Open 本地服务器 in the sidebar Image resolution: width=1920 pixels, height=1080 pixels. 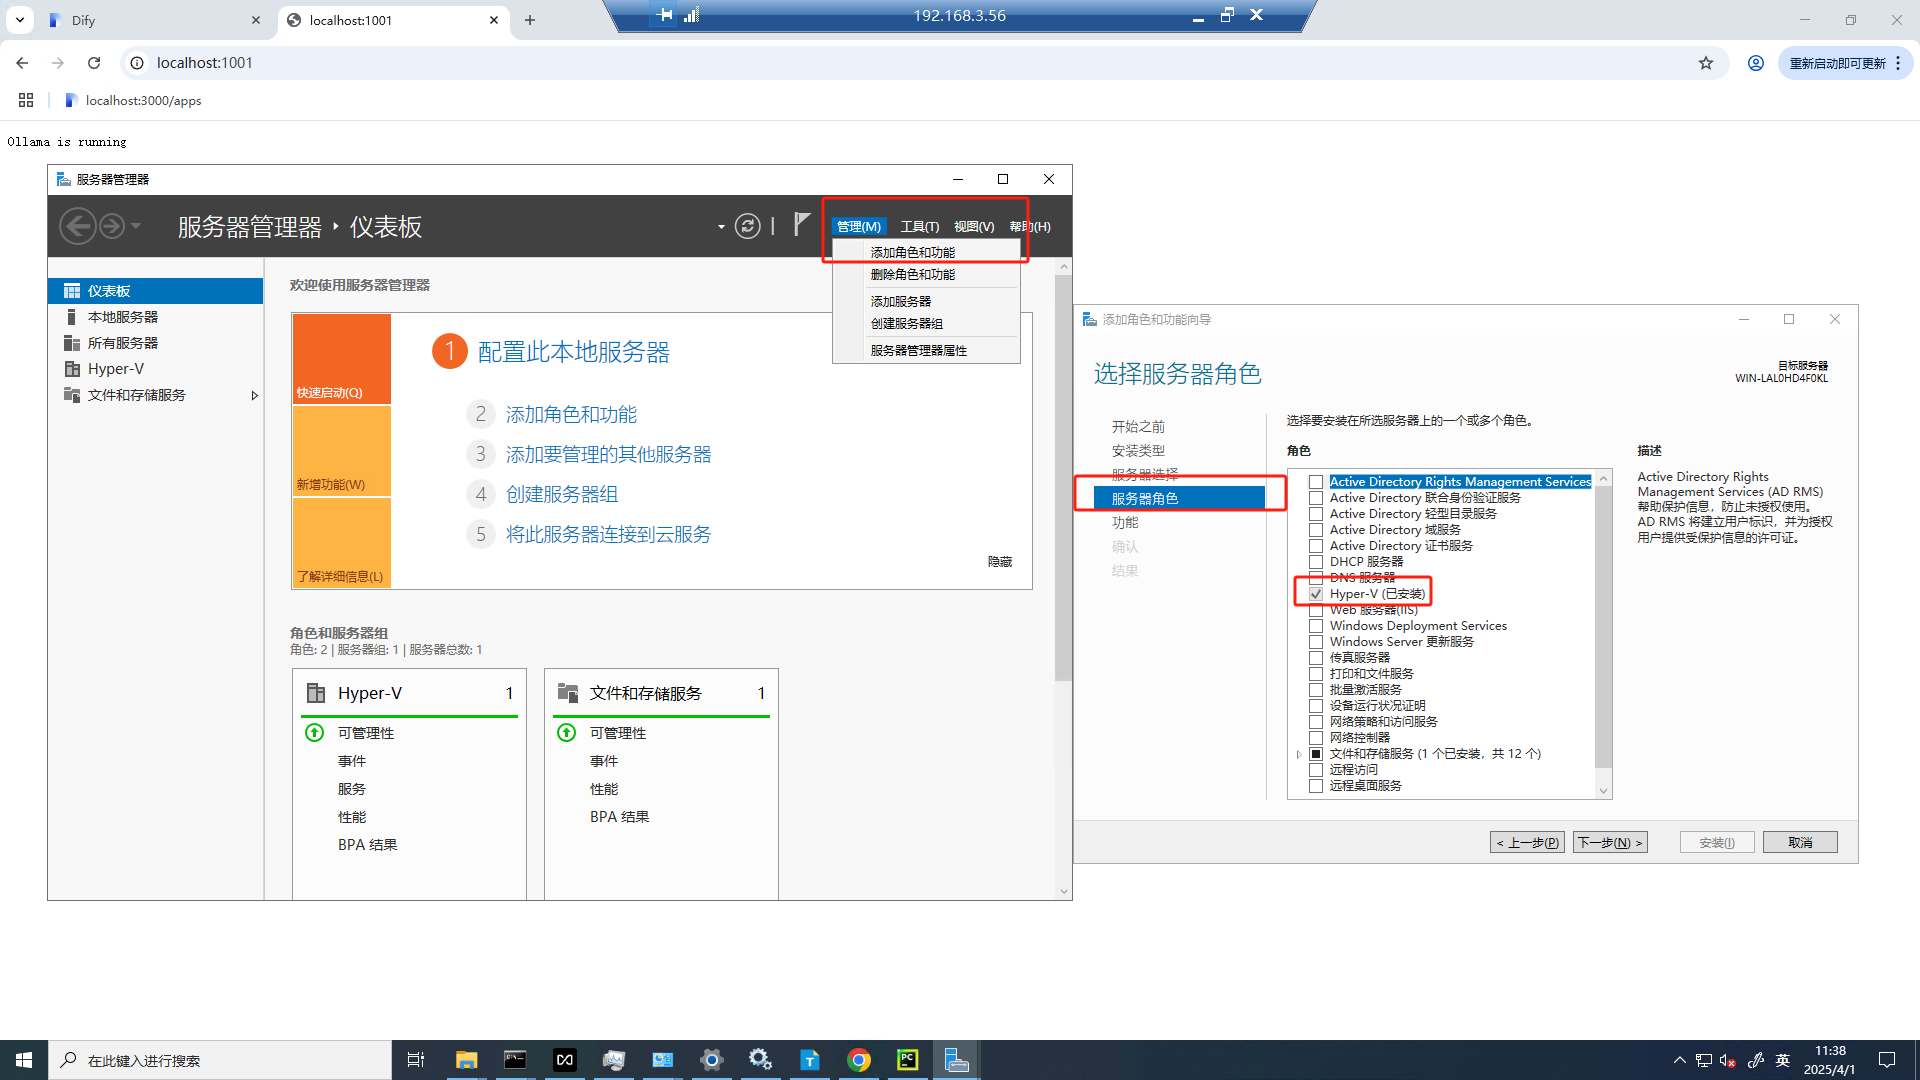(x=122, y=317)
